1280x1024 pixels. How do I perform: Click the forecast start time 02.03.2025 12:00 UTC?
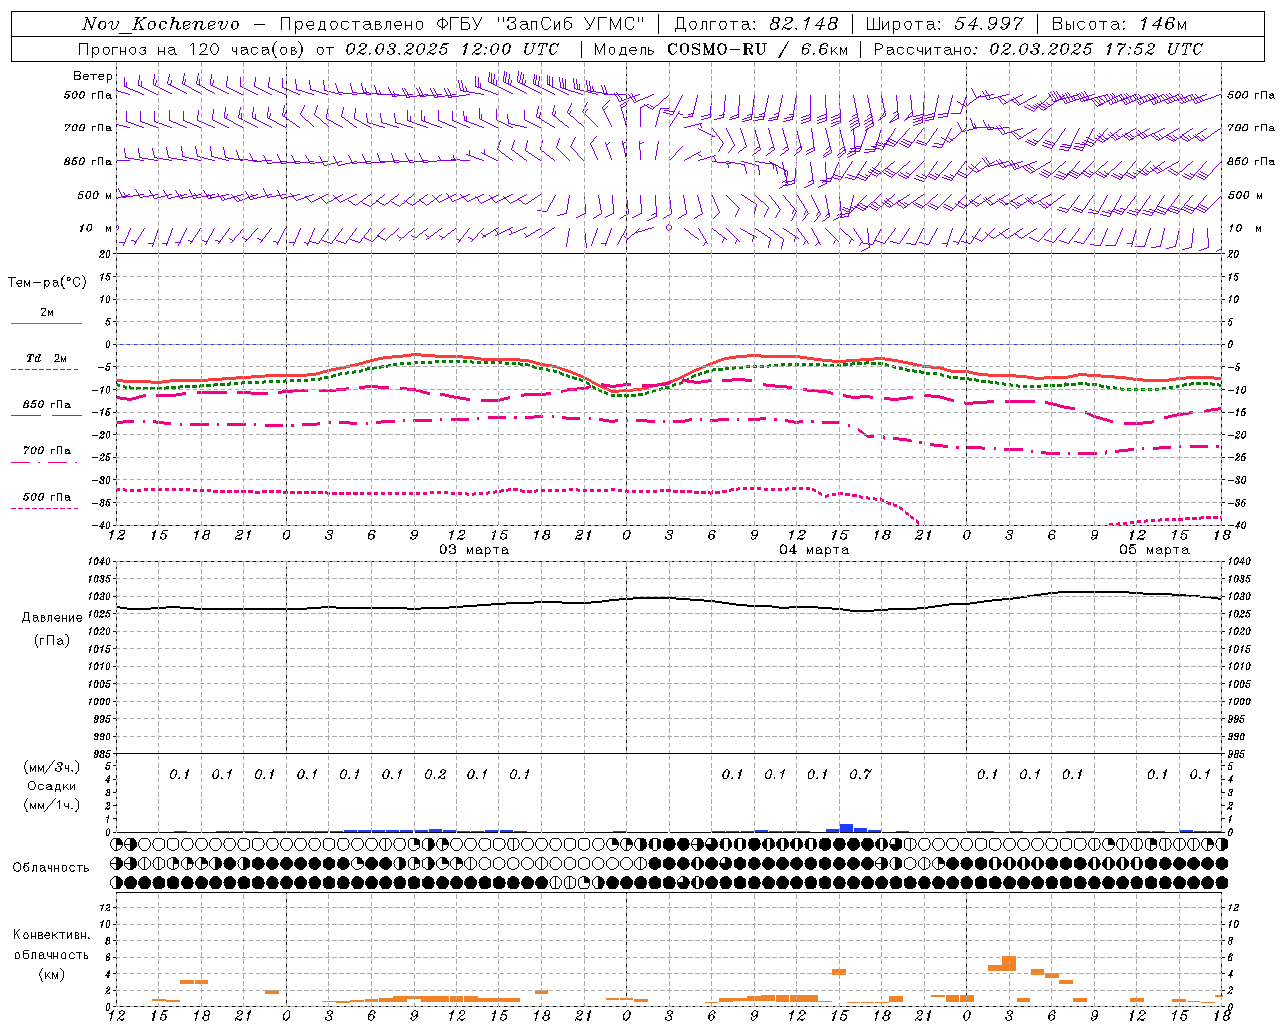[x=452, y=49]
